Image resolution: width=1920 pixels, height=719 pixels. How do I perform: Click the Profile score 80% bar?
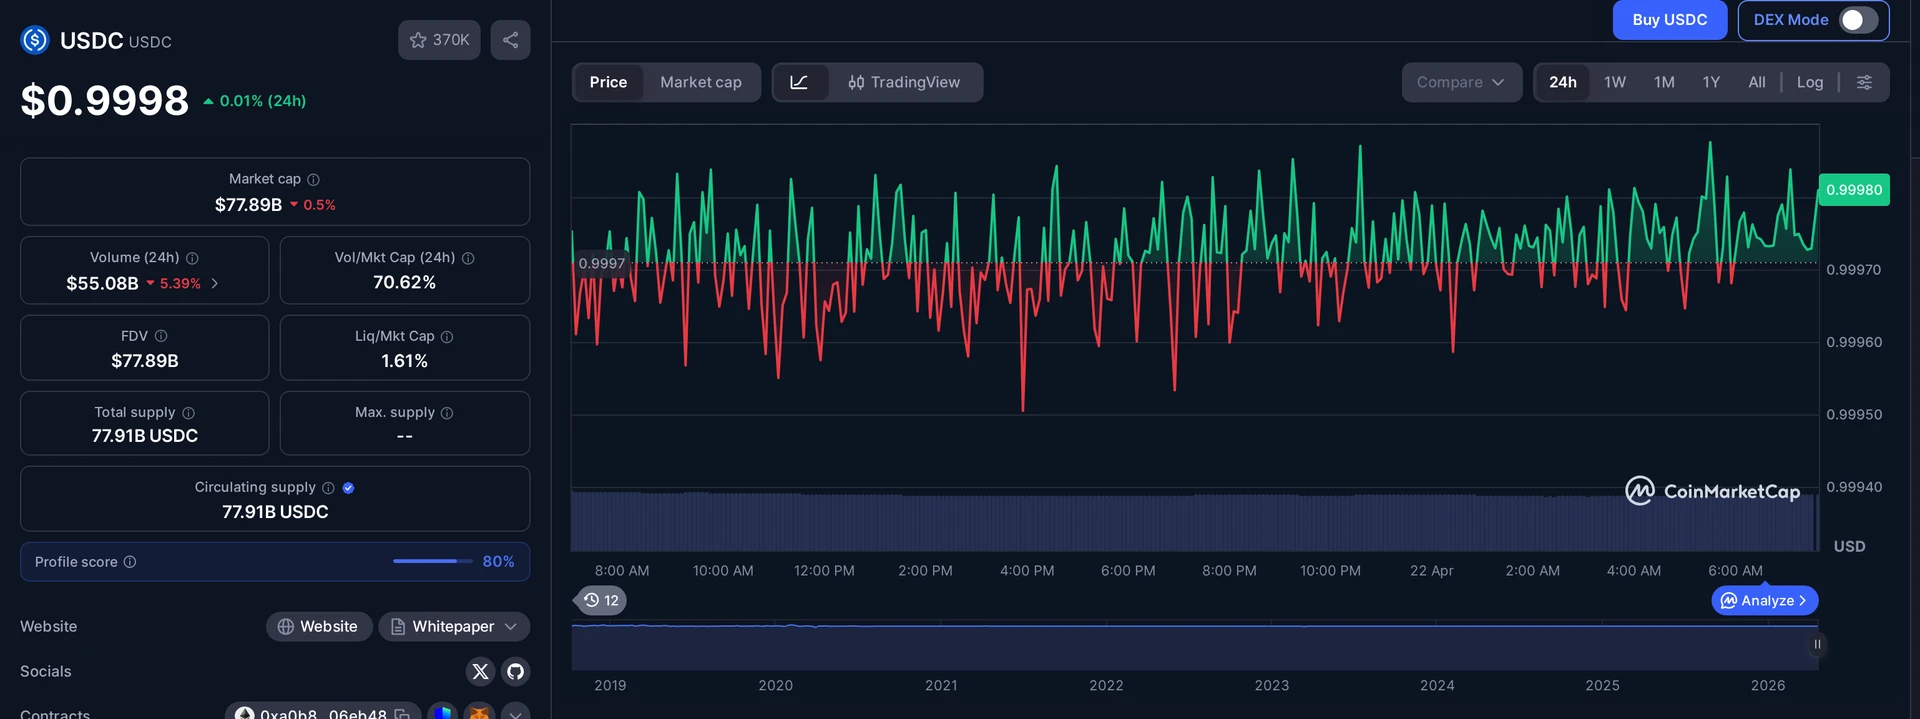click(433, 561)
